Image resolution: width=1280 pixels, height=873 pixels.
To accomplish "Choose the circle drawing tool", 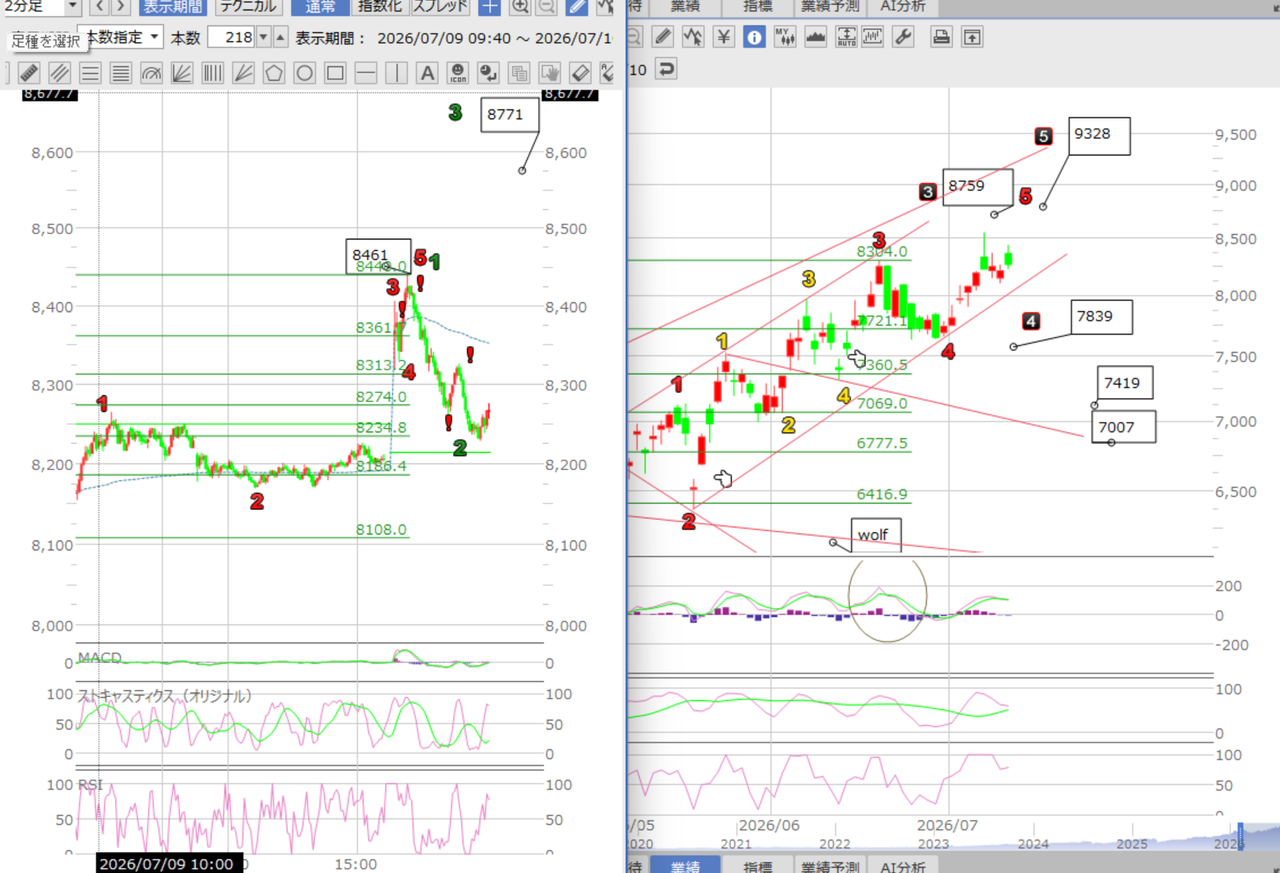I will pos(305,73).
